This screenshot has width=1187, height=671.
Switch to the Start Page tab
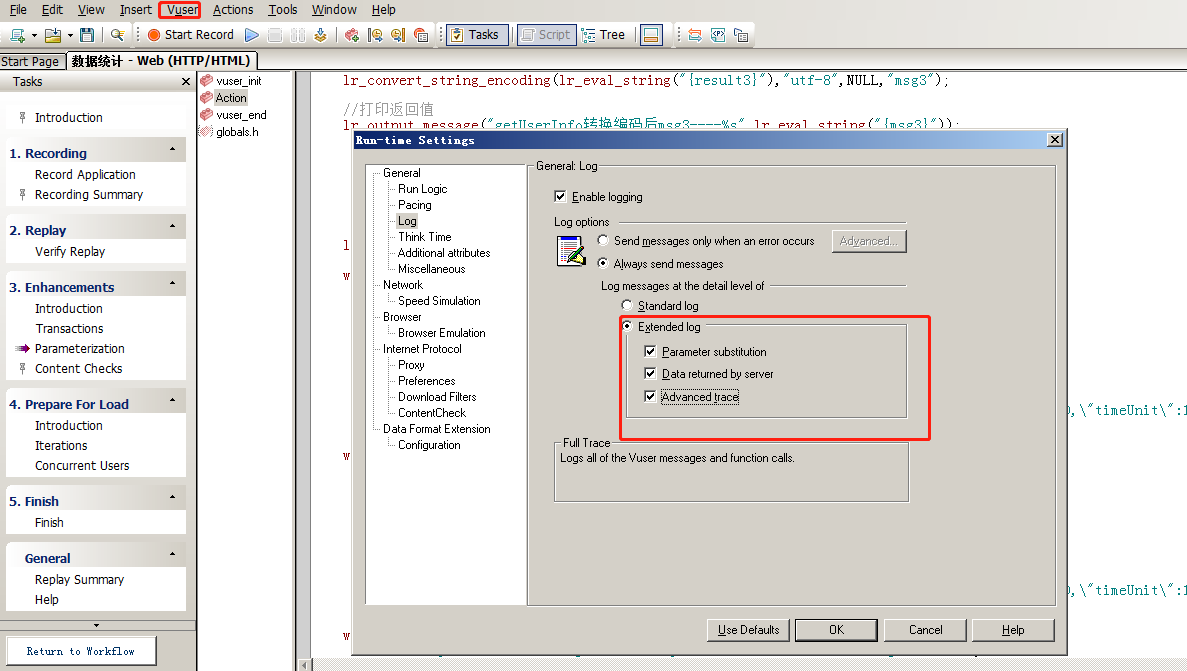click(x=31, y=60)
